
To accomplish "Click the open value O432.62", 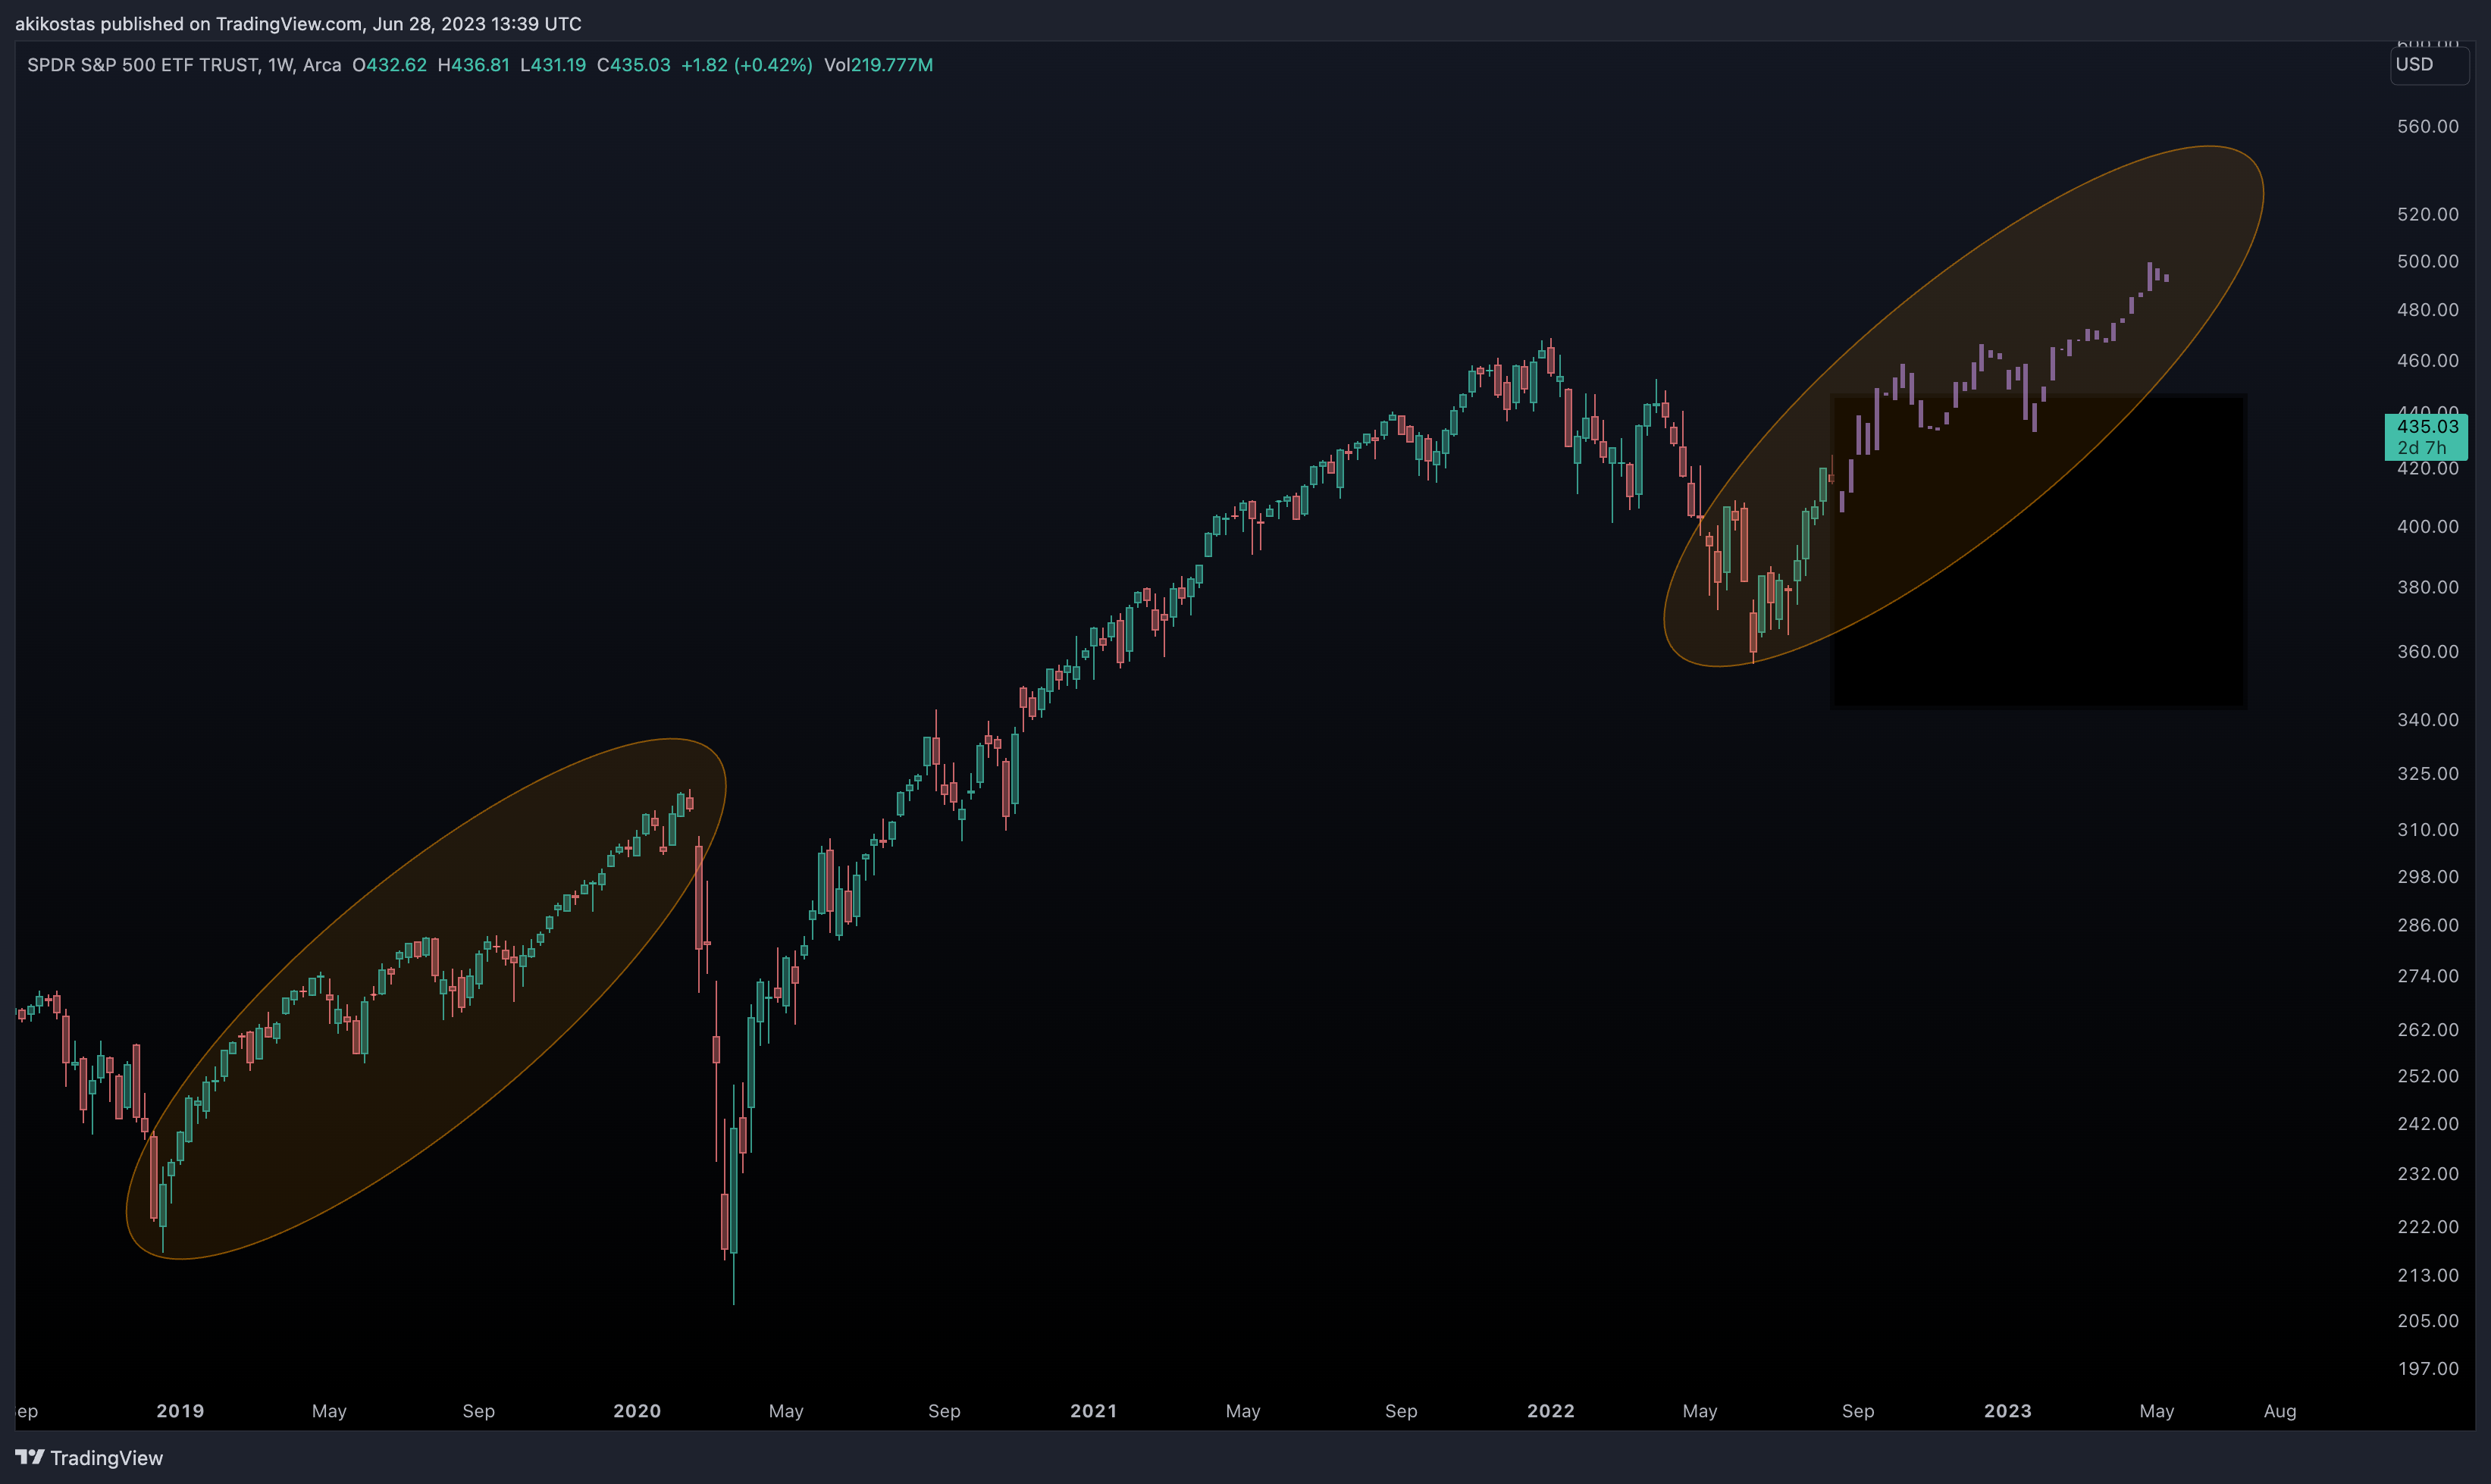I will tap(389, 65).
